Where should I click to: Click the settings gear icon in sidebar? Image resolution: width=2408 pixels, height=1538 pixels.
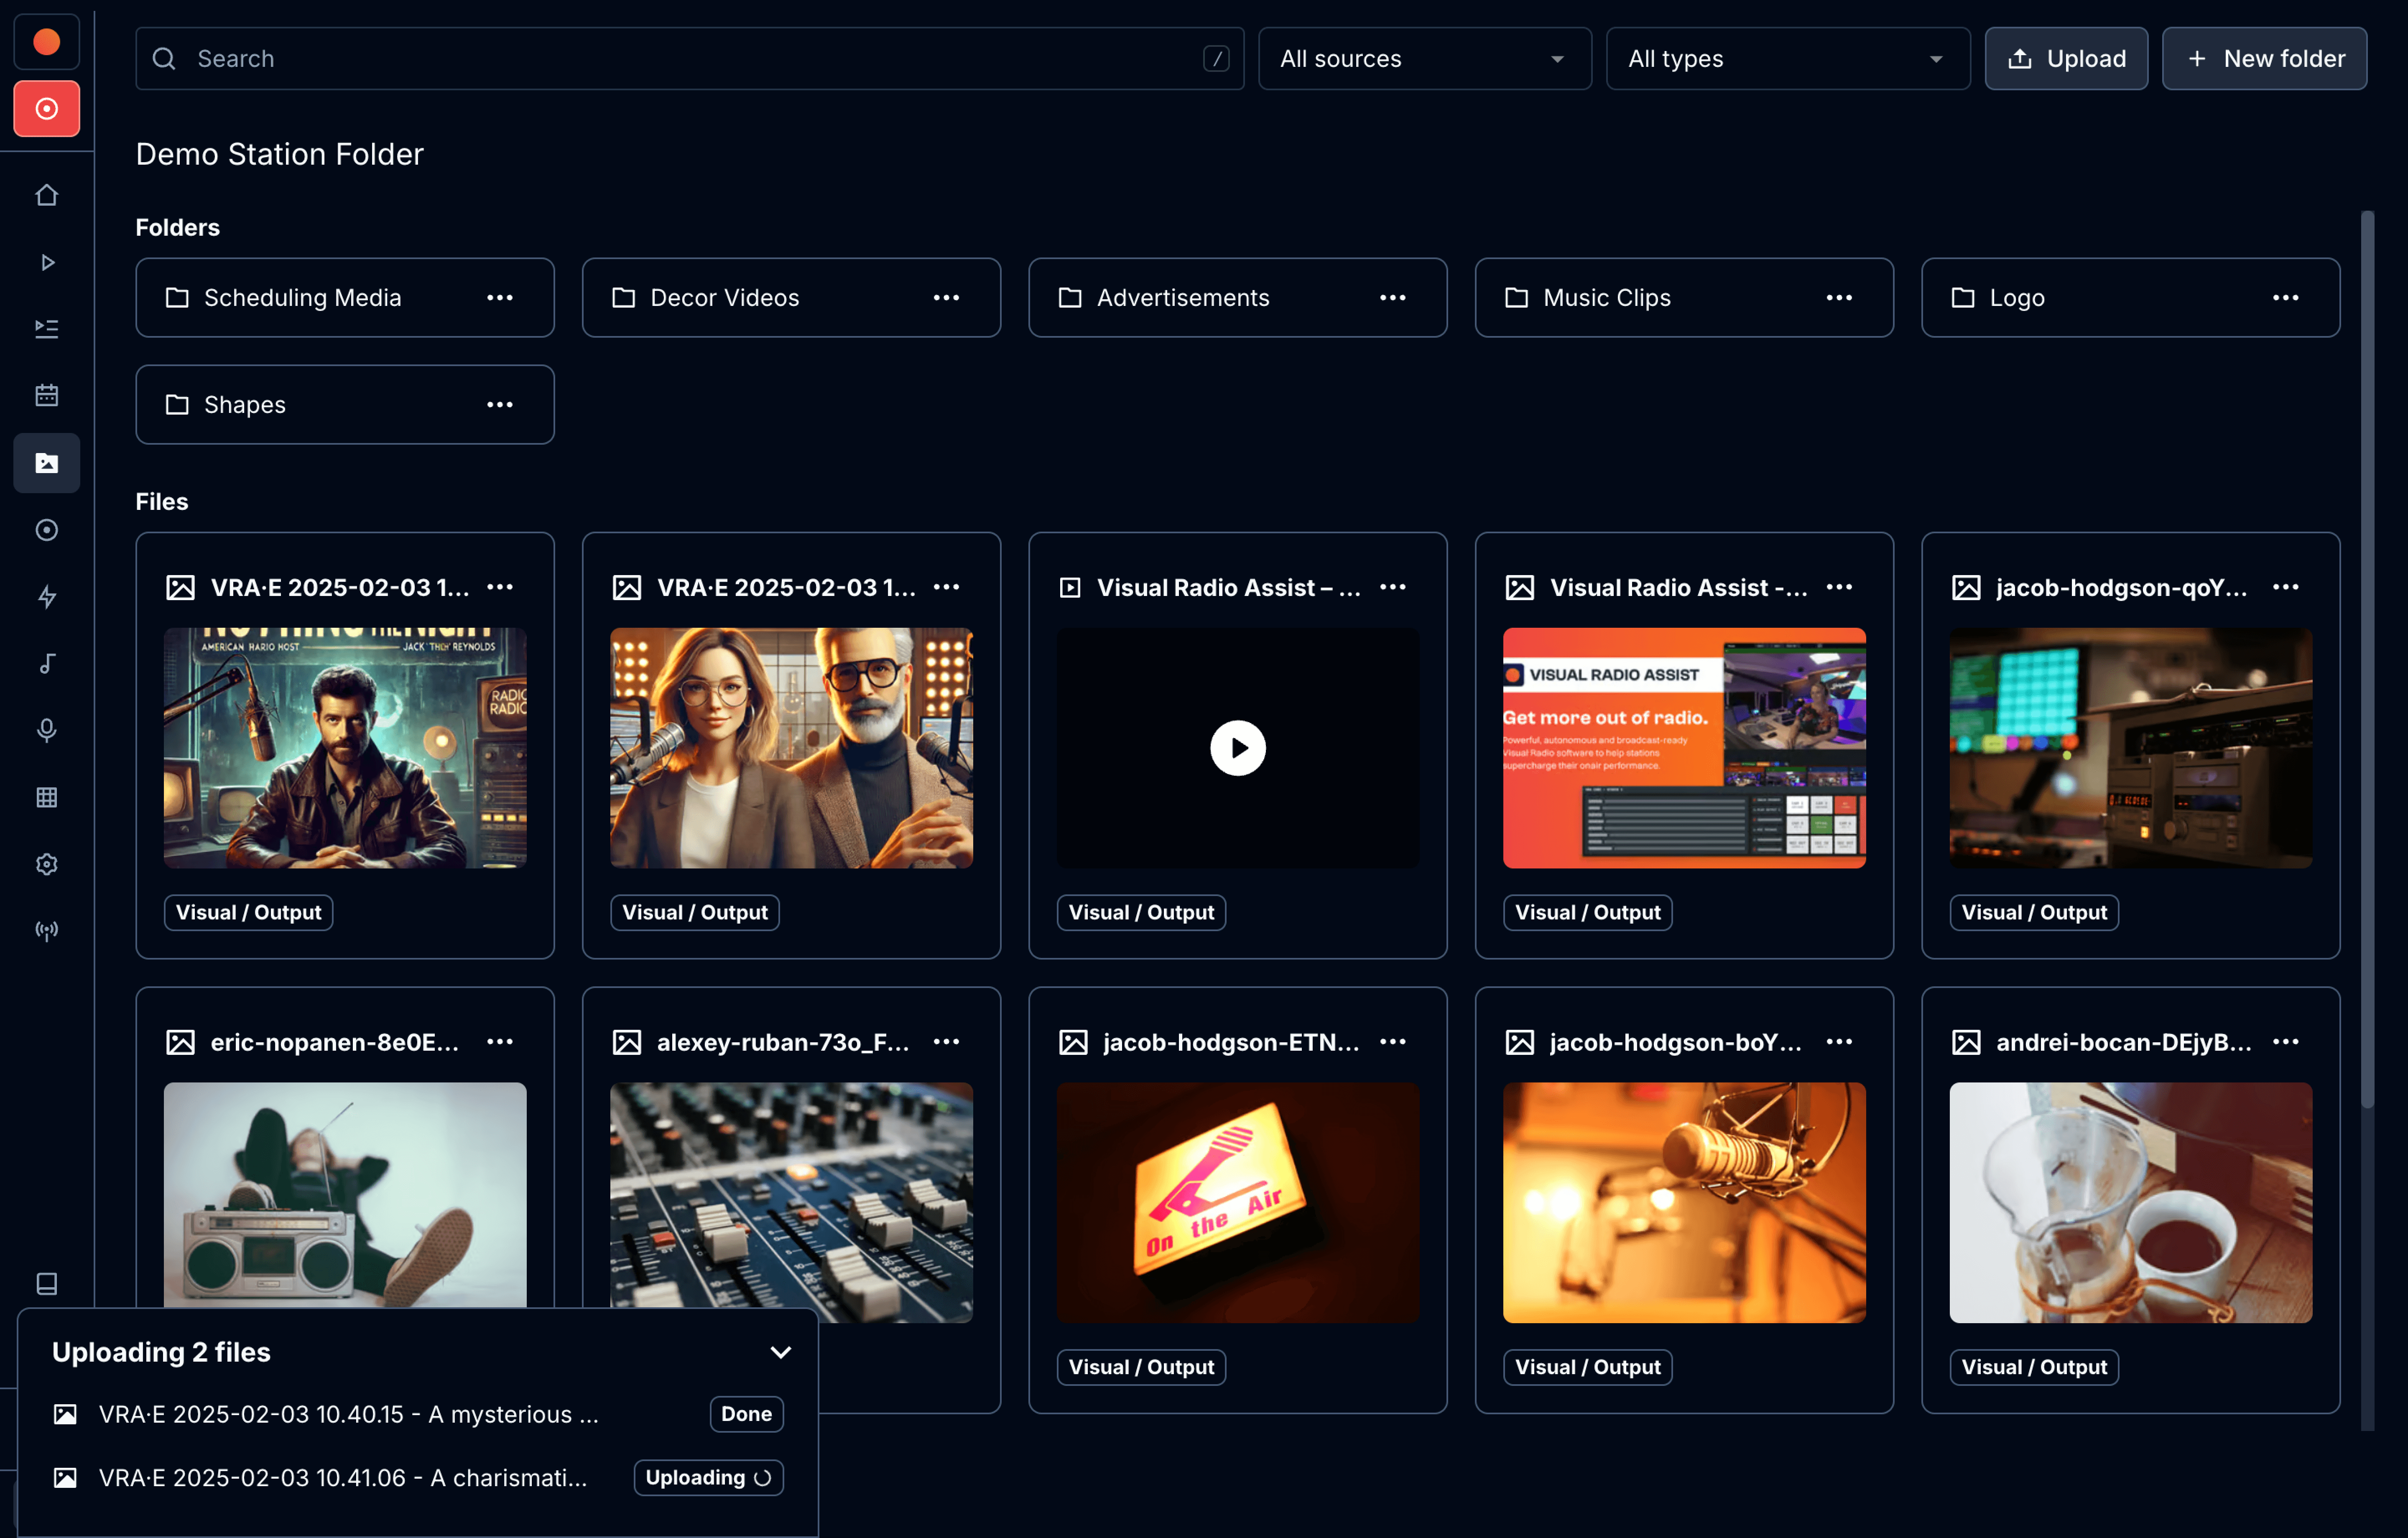pyautogui.click(x=46, y=864)
